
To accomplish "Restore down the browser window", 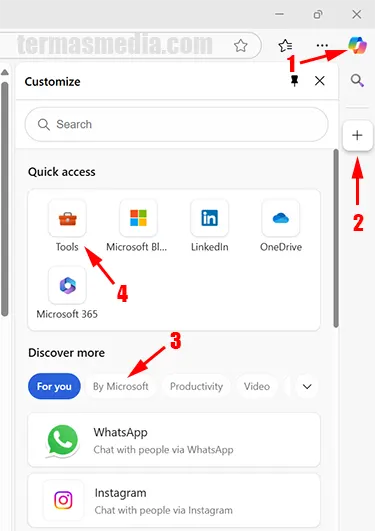I will [x=318, y=15].
